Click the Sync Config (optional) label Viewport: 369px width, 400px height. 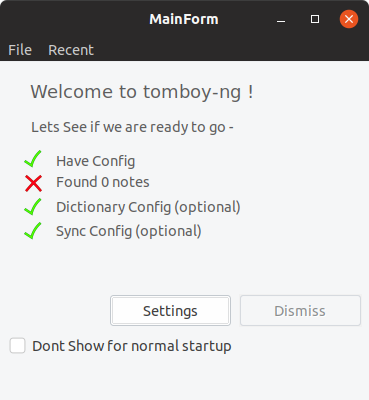[x=129, y=231]
